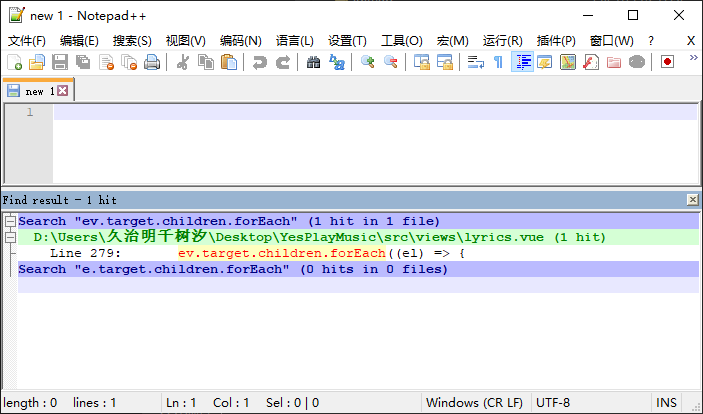Save the document with the Save icon
Screen dimensions: 703x414
pos(60,62)
